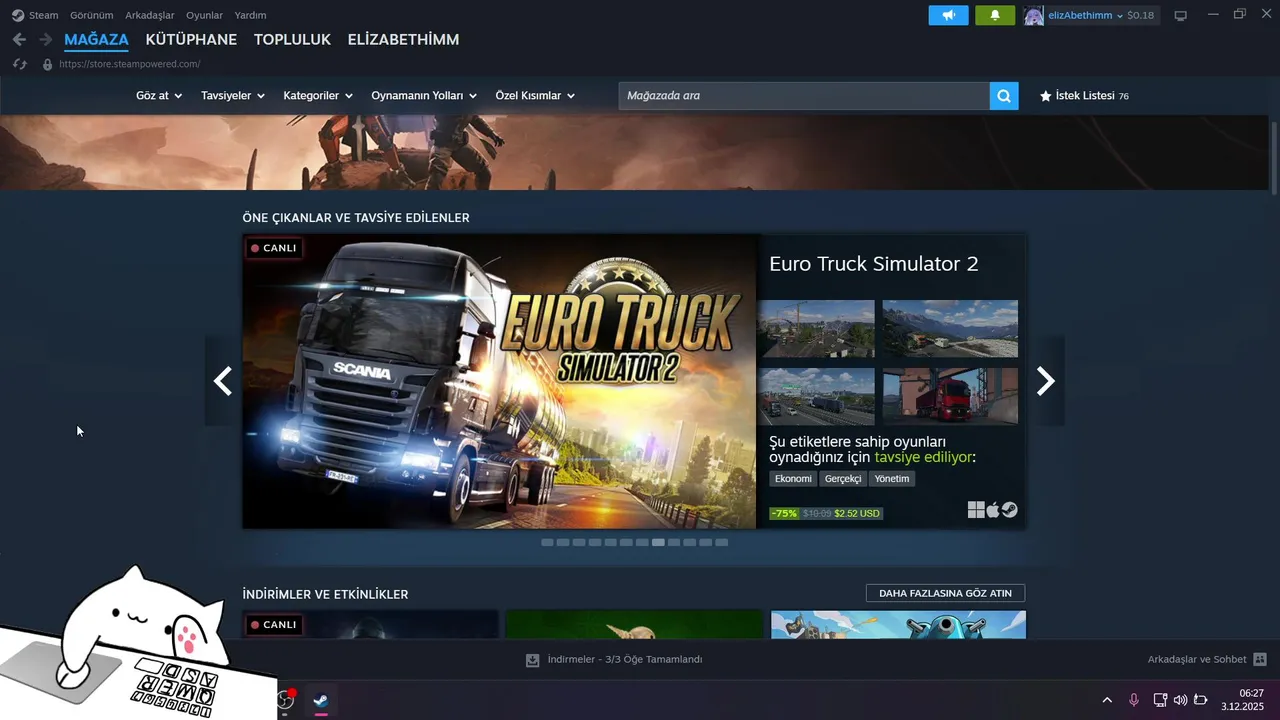Viewport: 1280px width, 720px height.
Task: Click the Apple platform icon on Euro Truck card
Action: [993, 511]
